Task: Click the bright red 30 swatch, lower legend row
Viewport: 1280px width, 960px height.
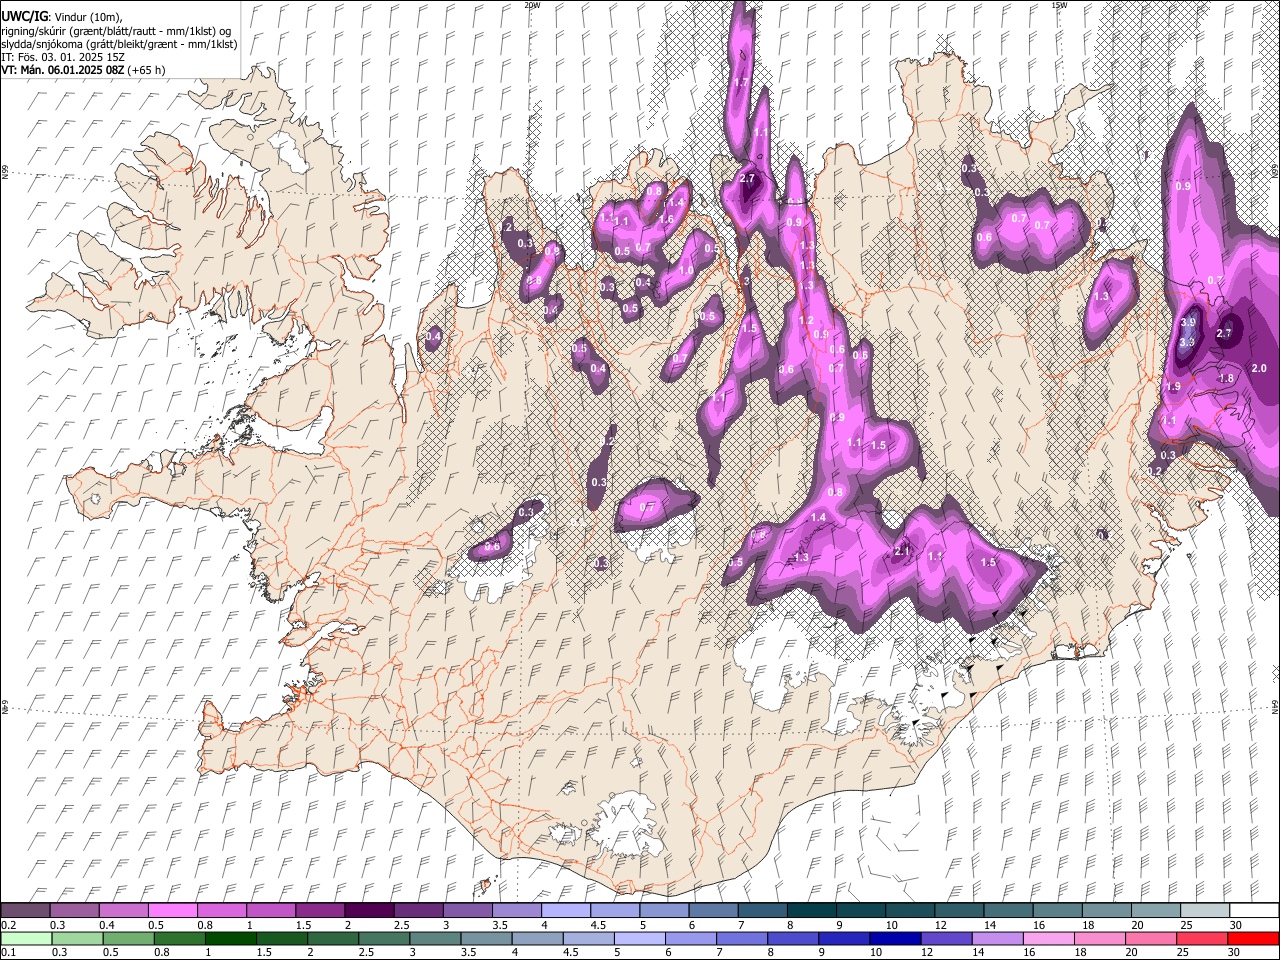Action: [x=1252, y=938]
